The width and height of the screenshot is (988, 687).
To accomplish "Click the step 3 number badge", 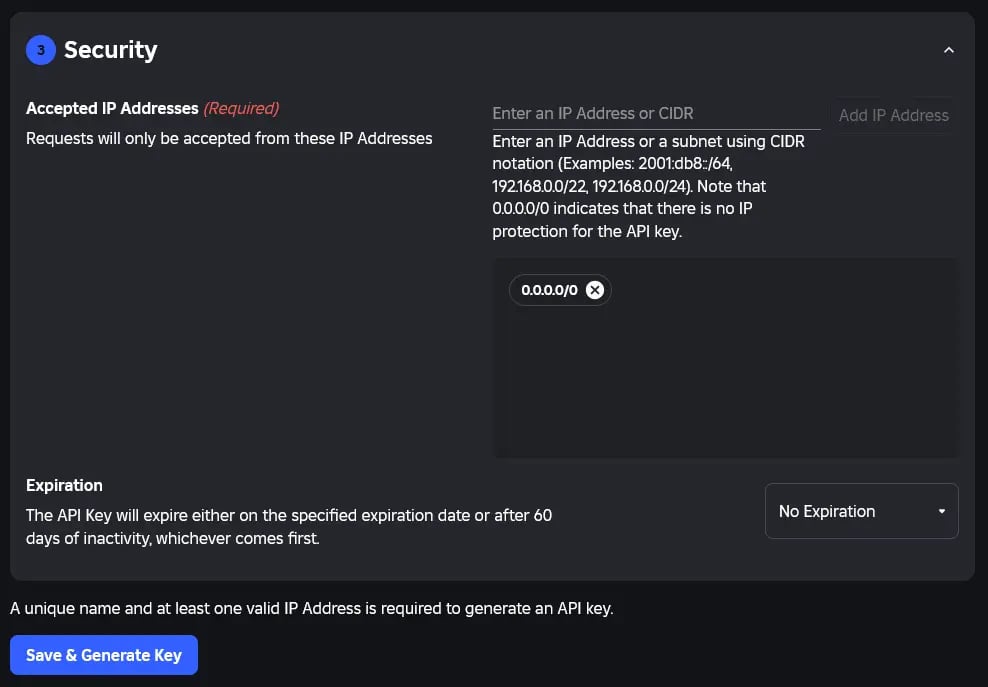I will [41, 50].
